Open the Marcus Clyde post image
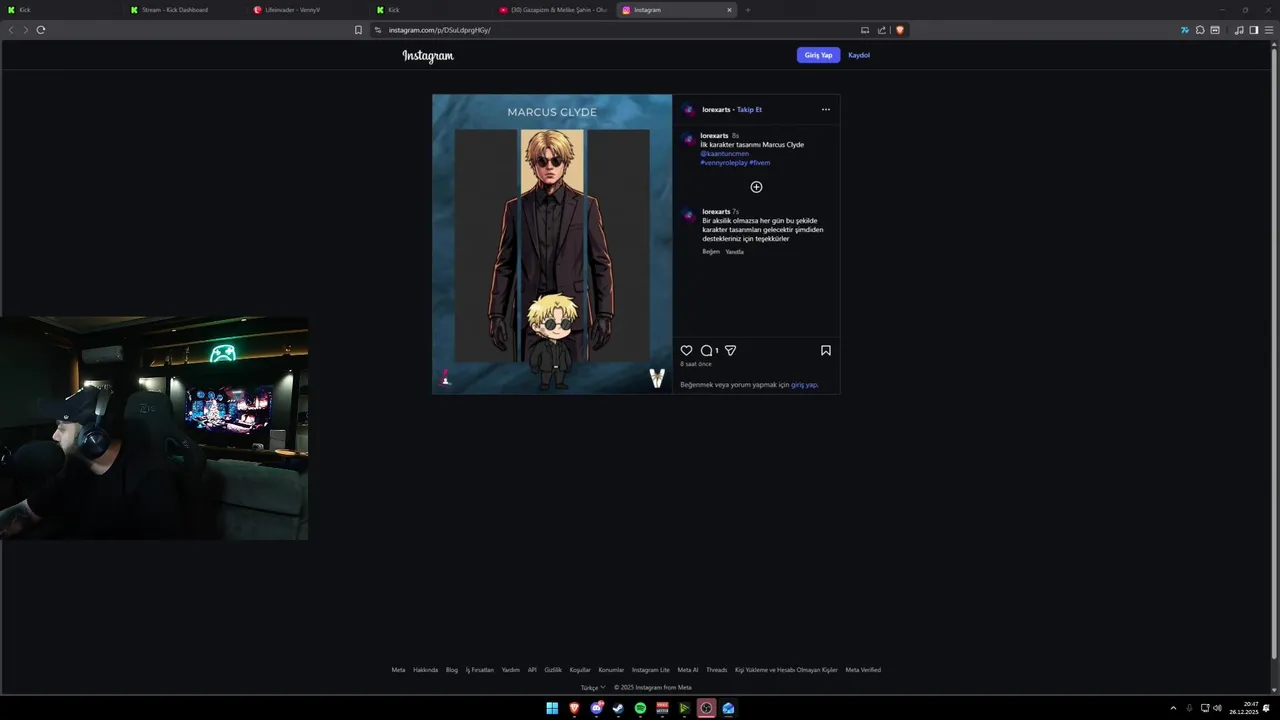This screenshot has height=720, width=1280. pos(552,244)
